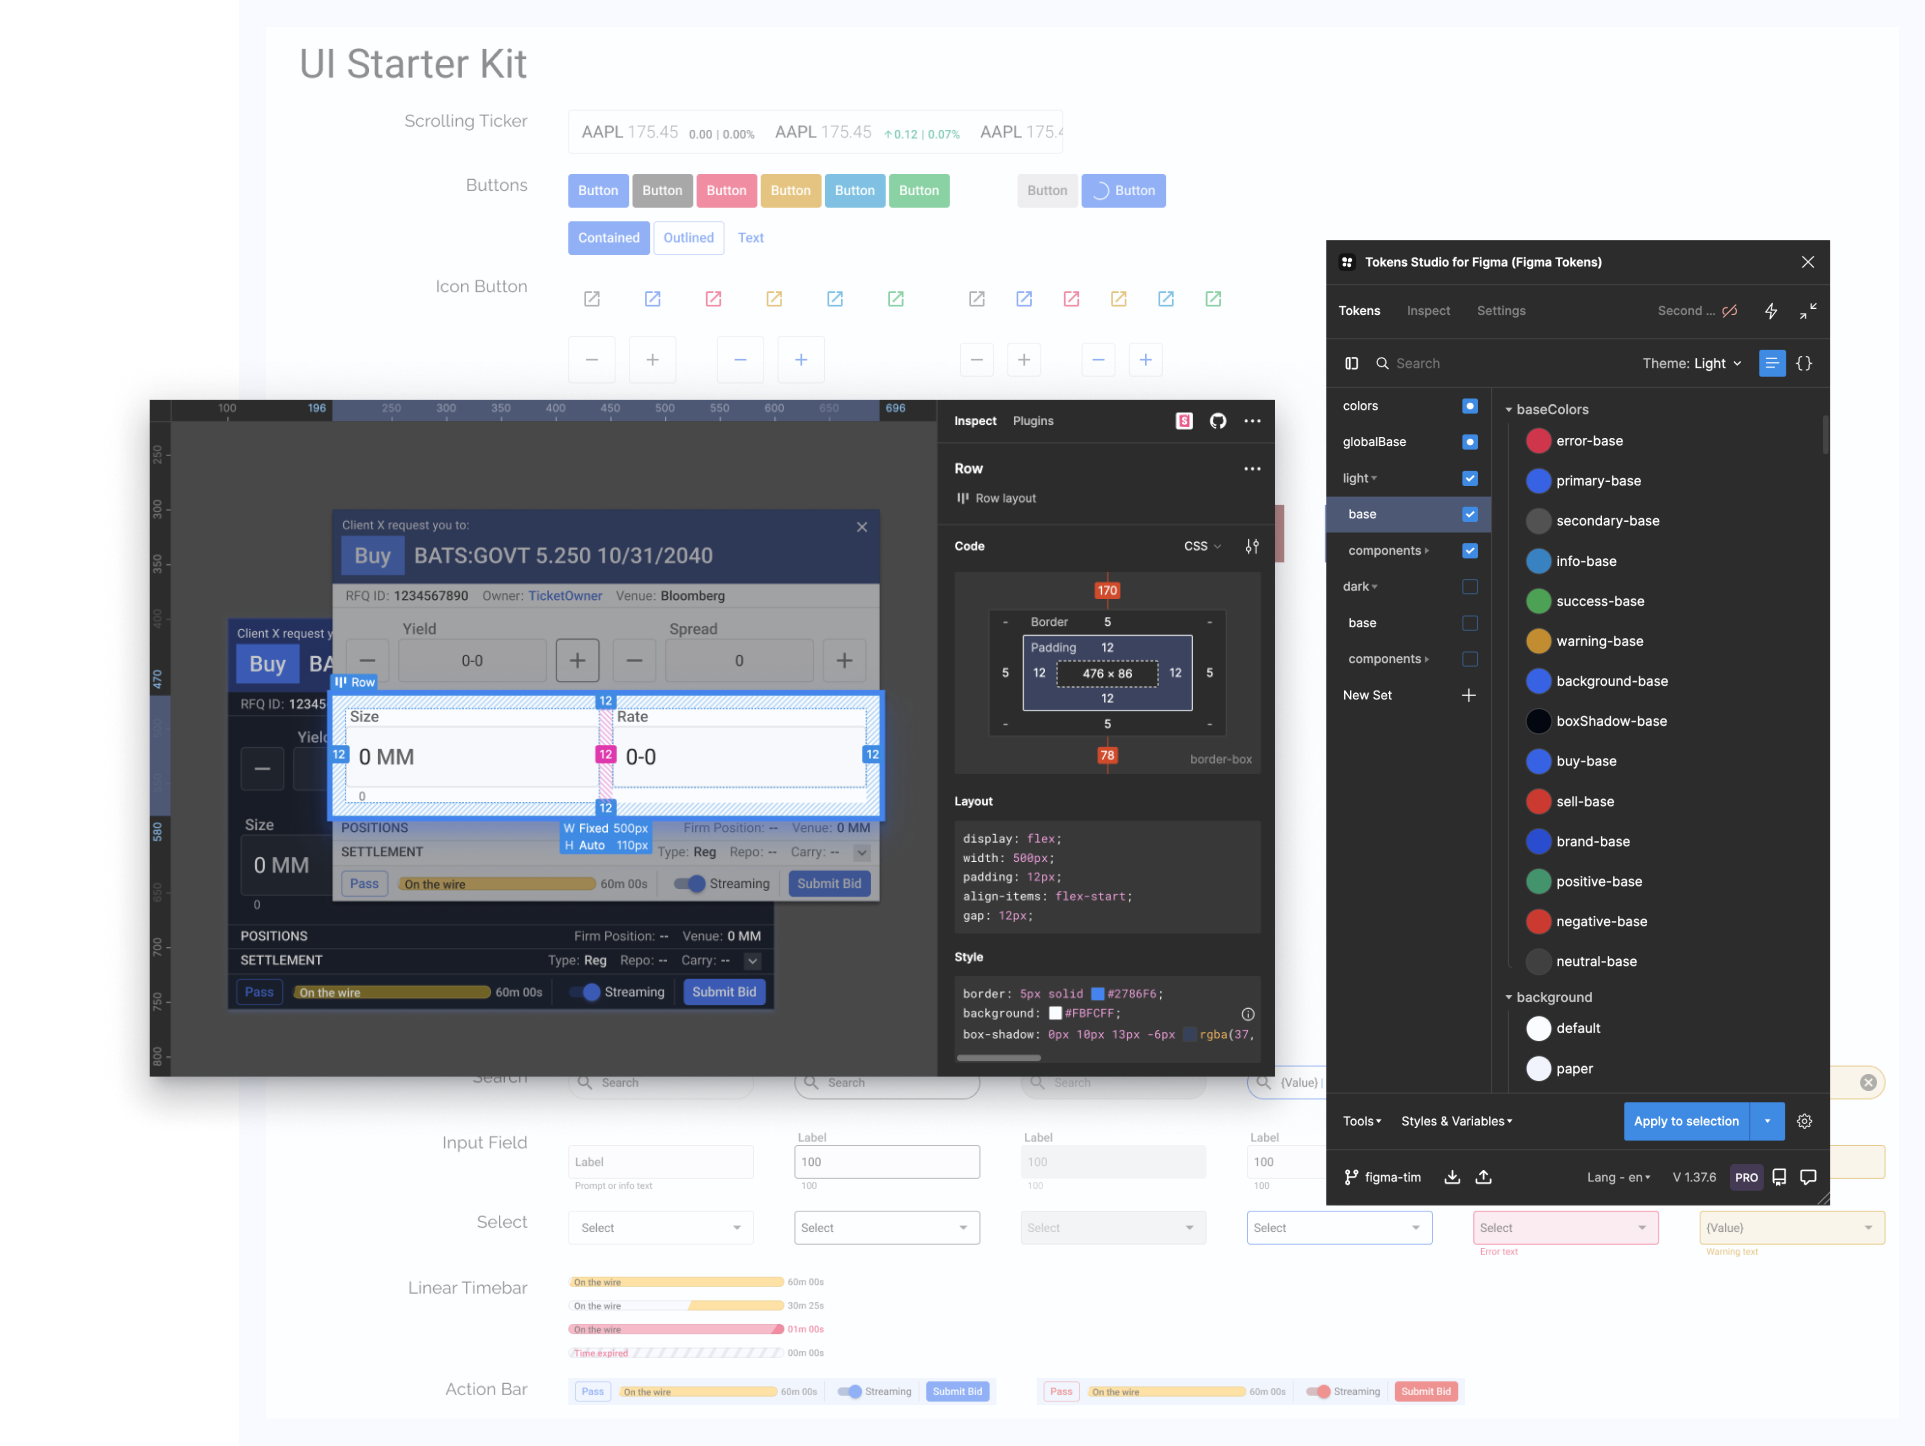
Task: Uncheck the light components checkbox
Action: pyautogui.click(x=1469, y=550)
